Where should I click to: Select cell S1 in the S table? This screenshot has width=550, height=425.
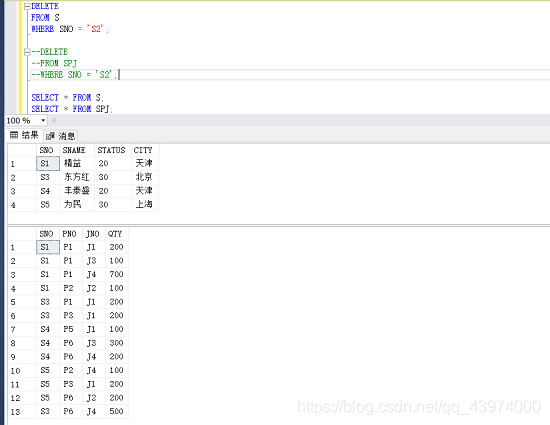pos(48,163)
